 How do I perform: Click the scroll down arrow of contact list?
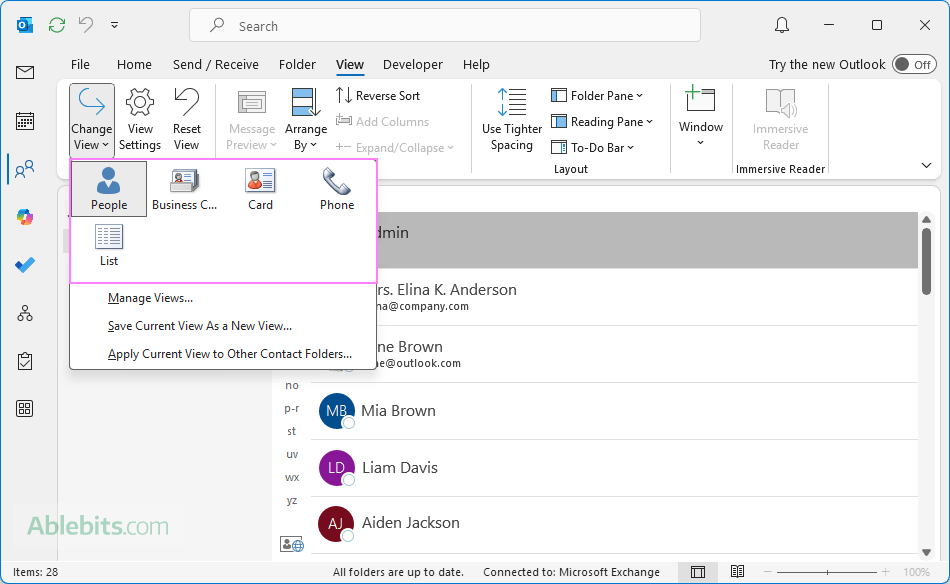(x=926, y=552)
